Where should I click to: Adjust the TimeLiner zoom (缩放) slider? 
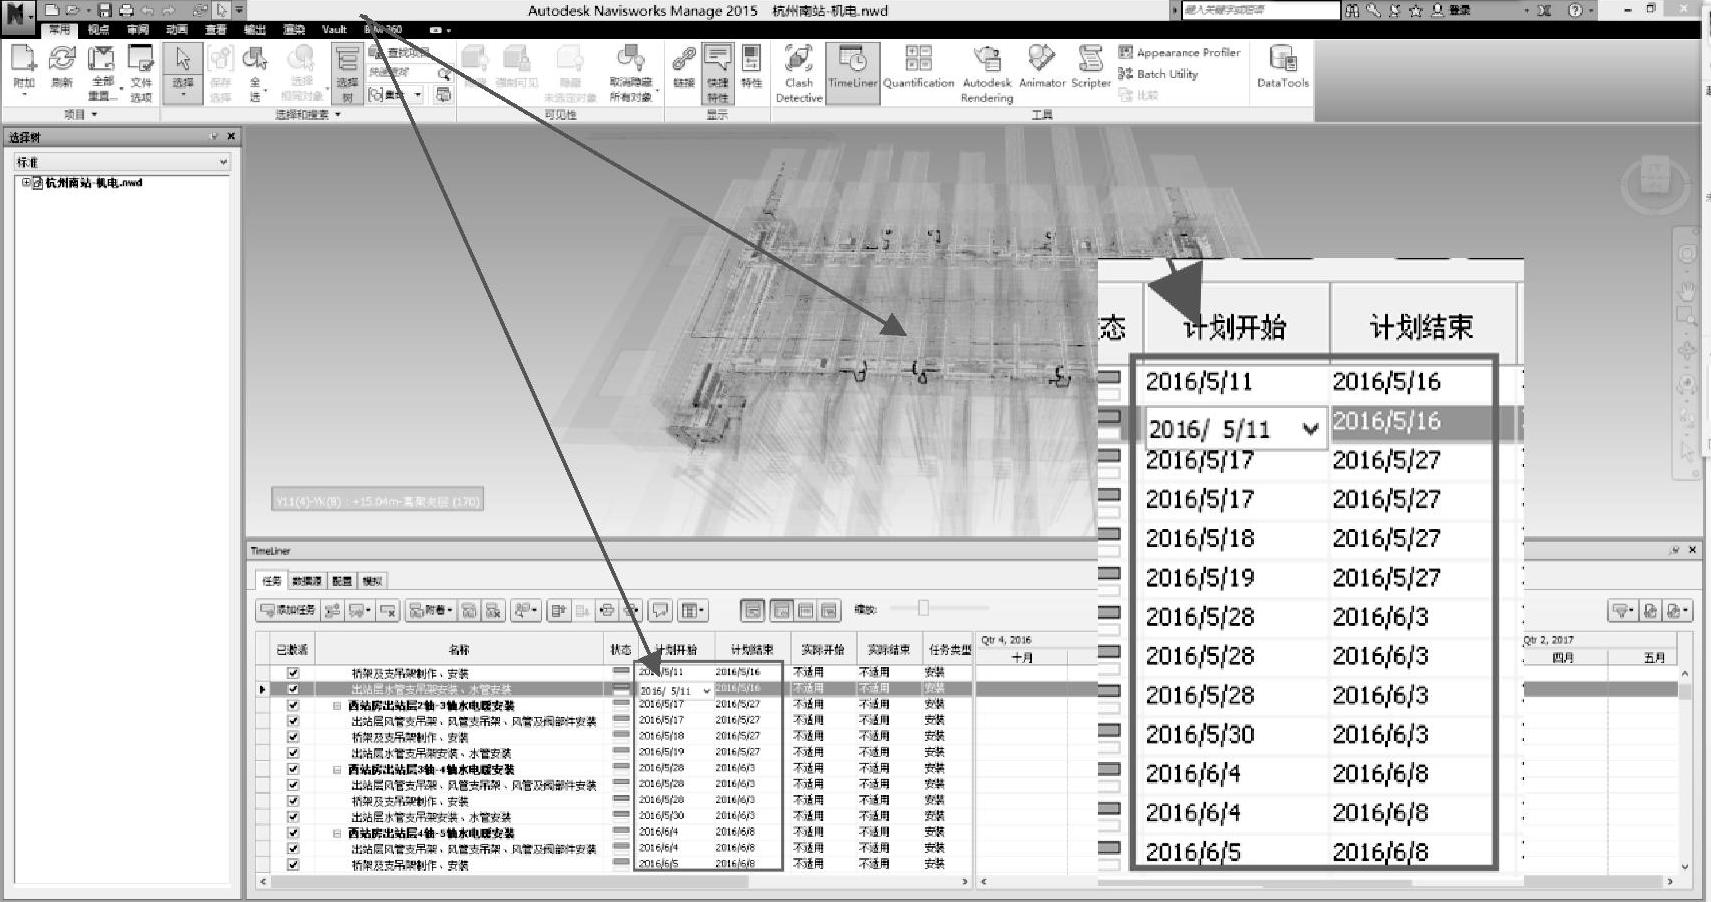[x=923, y=608]
